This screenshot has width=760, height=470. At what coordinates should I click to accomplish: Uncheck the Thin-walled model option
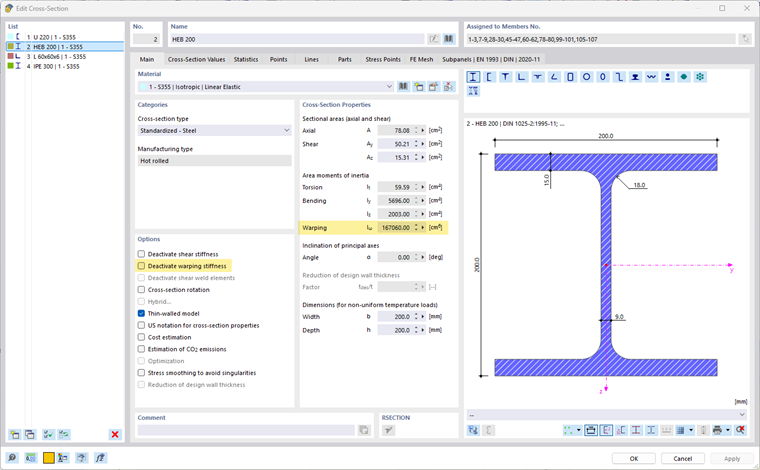[x=142, y=313]
